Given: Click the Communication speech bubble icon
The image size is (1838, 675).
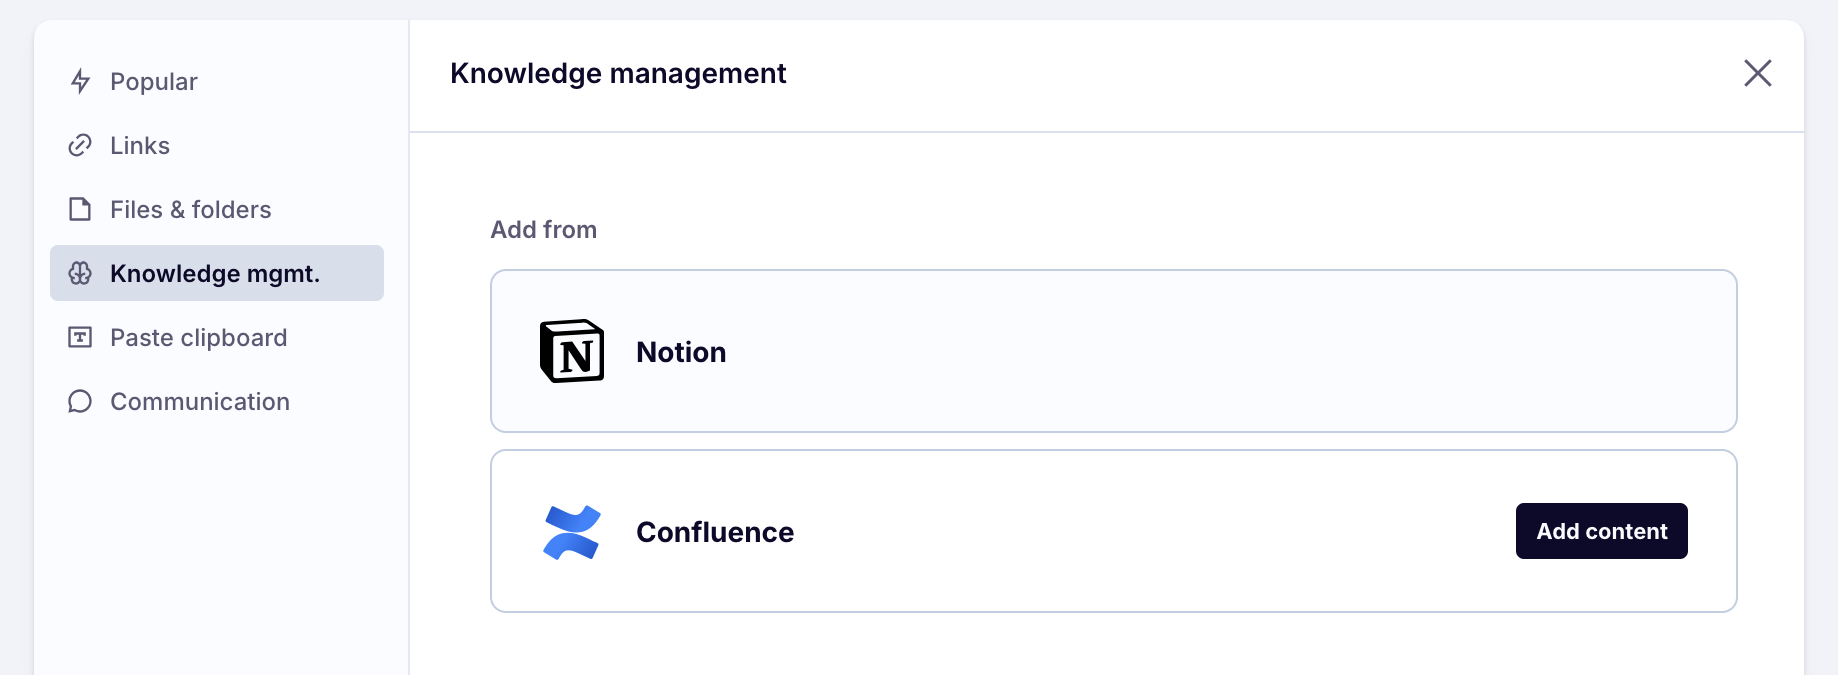Looking at the screenshot, I should 80,401.
